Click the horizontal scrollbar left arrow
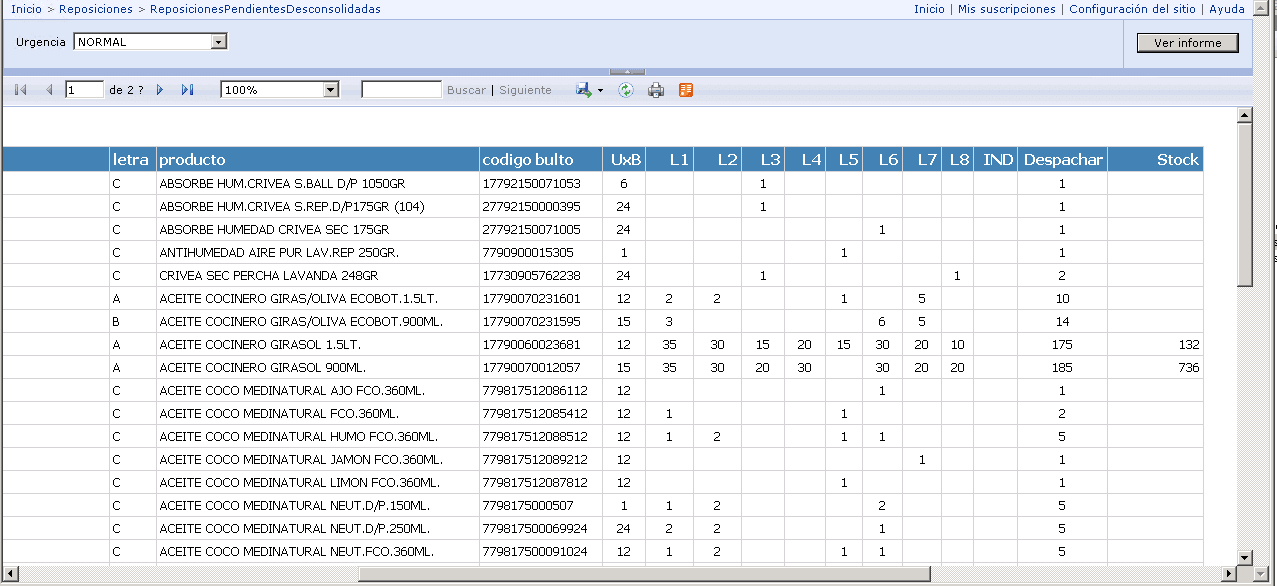The height and width of the screenshot is (586, 1277). [10, 574]
